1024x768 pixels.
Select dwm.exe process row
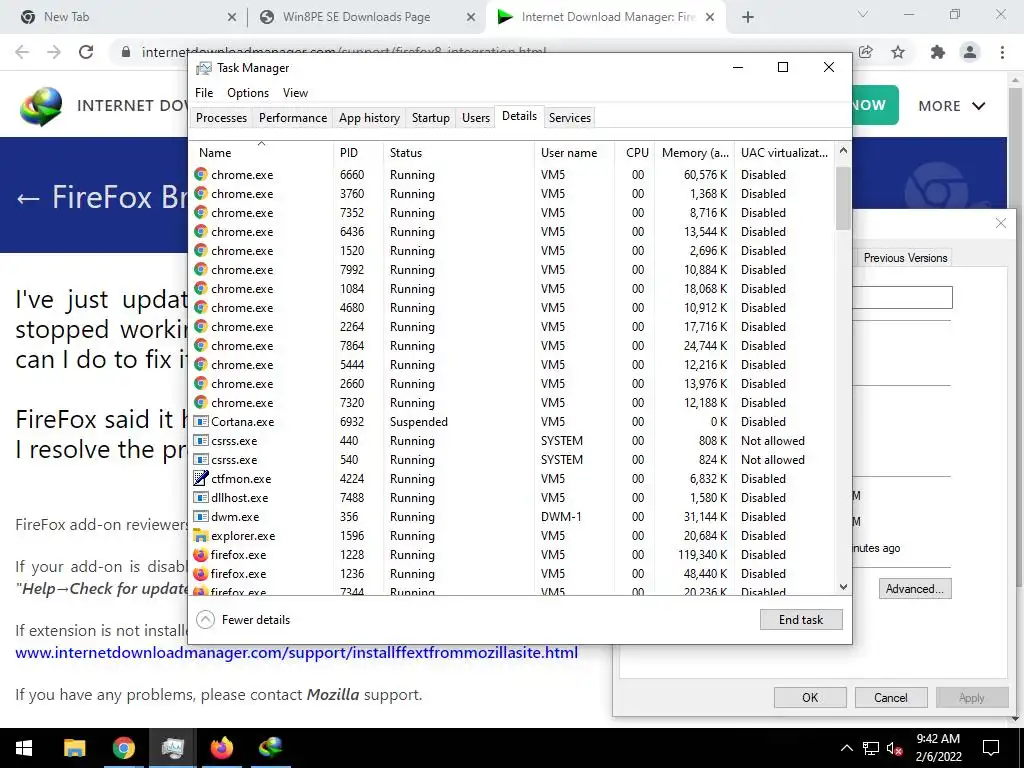point(513,517)
